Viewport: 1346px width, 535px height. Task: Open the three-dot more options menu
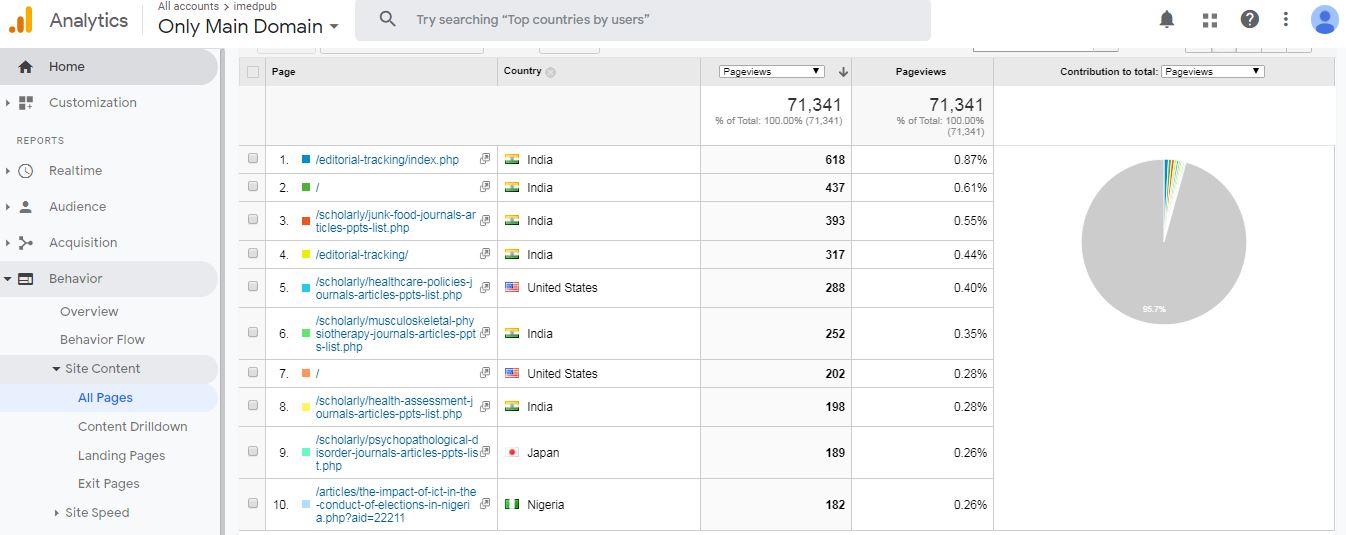tap(1286, 20)
